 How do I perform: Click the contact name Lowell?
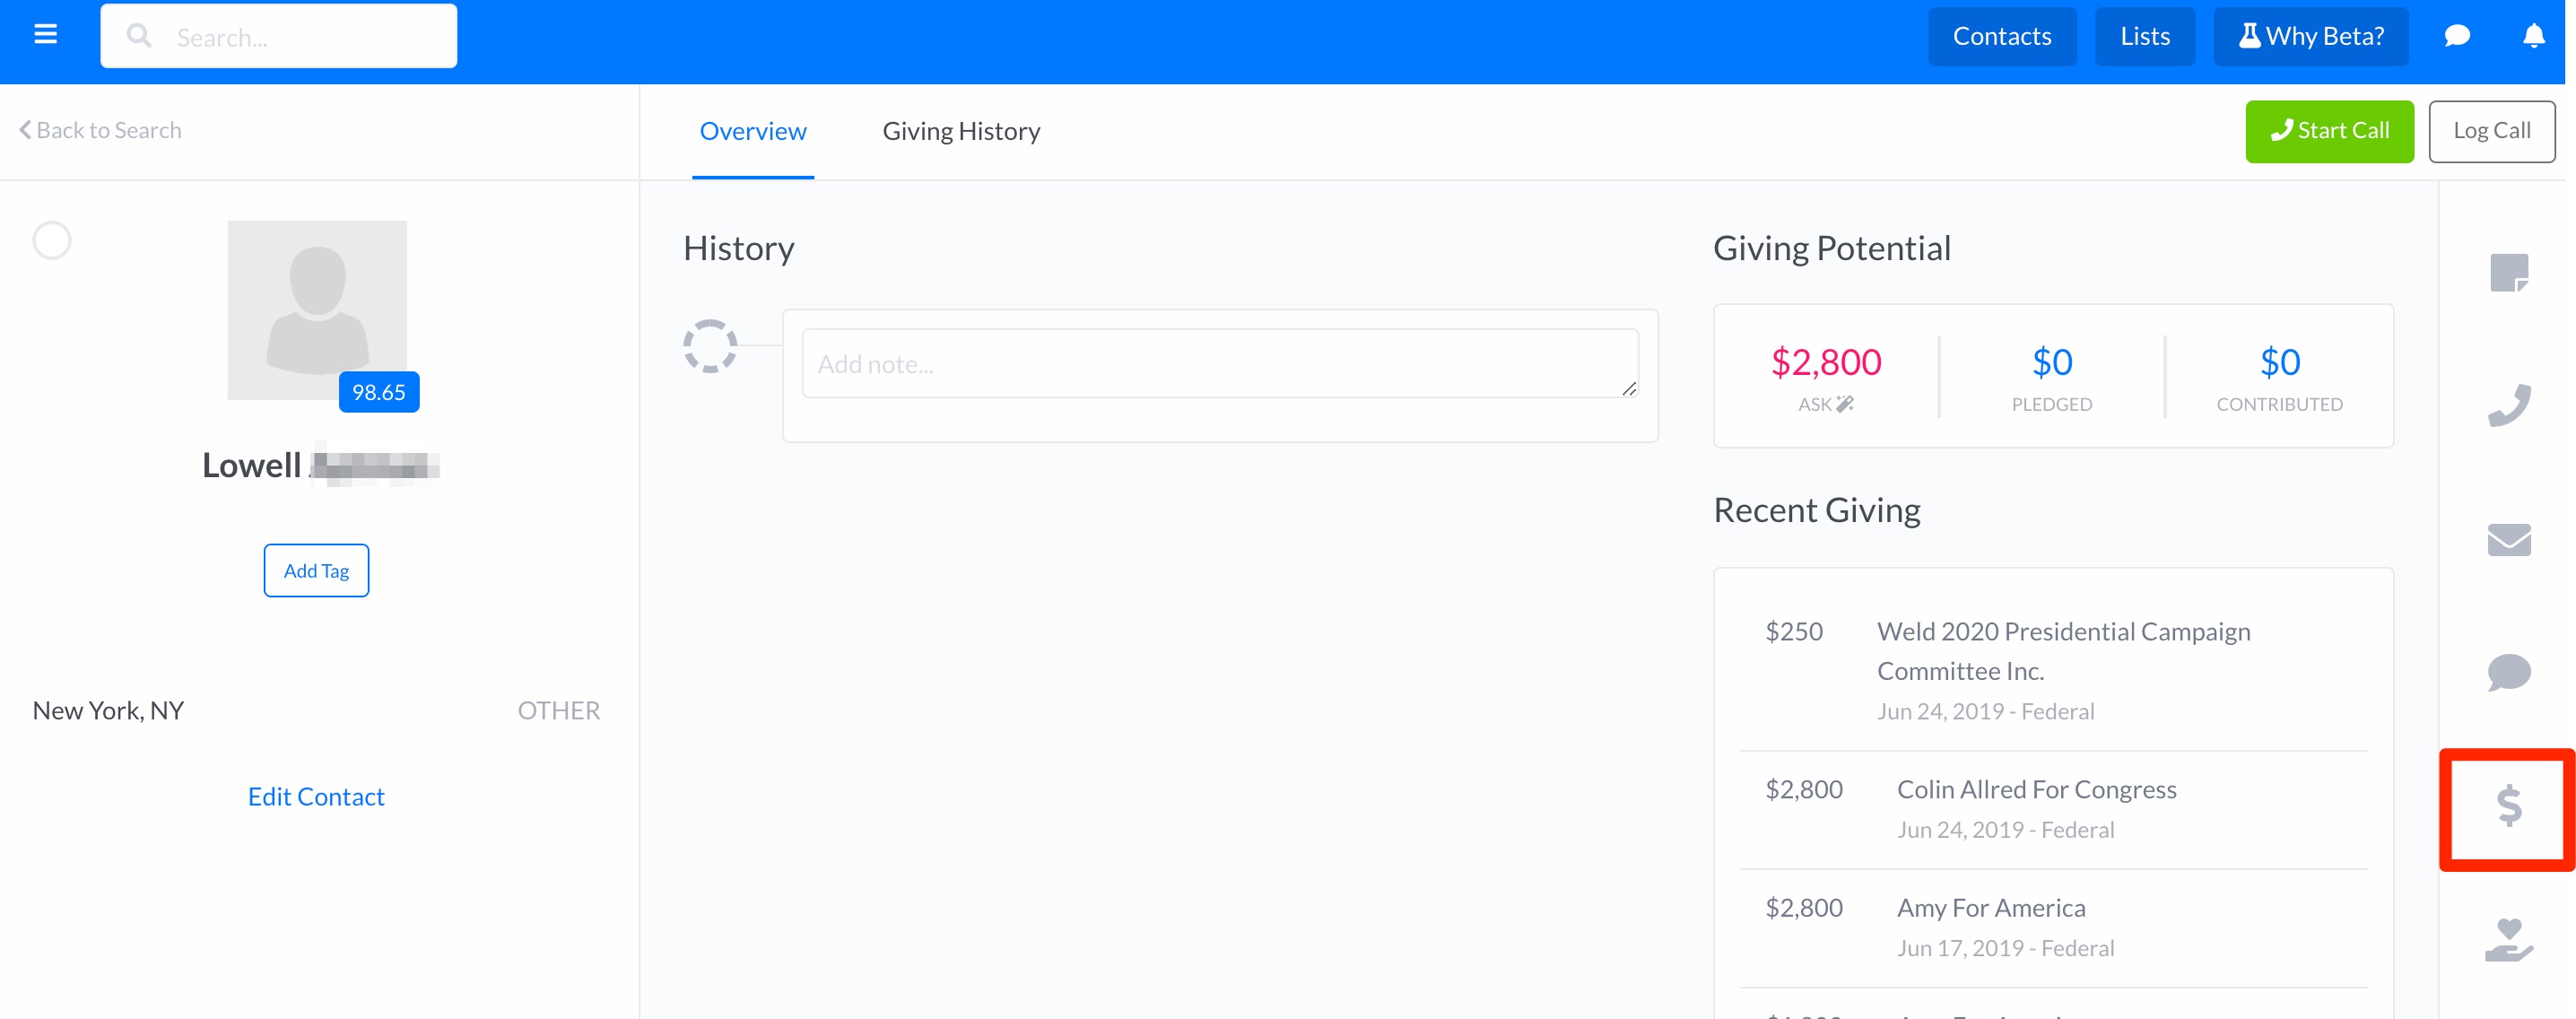[x=251, y=465]
